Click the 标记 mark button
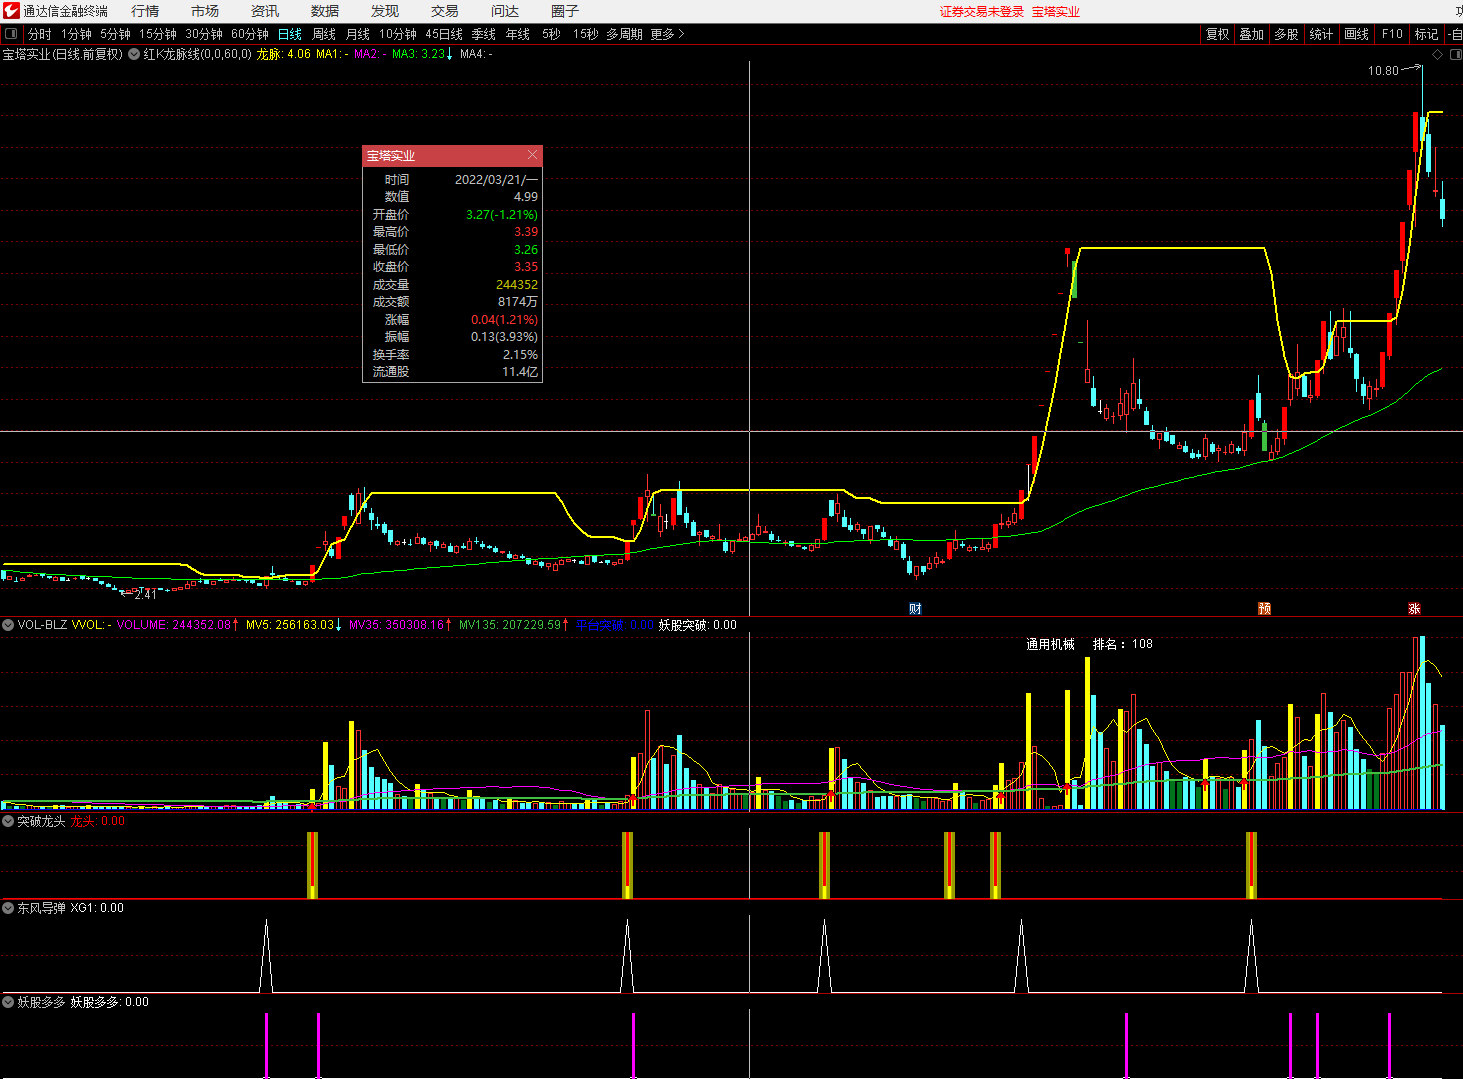The image size is (1463, 1079). pos(1427,34)
